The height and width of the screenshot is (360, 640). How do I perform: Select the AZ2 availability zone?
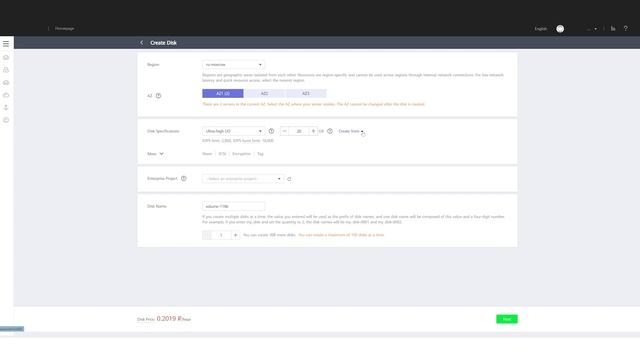(x=264, y=93)
